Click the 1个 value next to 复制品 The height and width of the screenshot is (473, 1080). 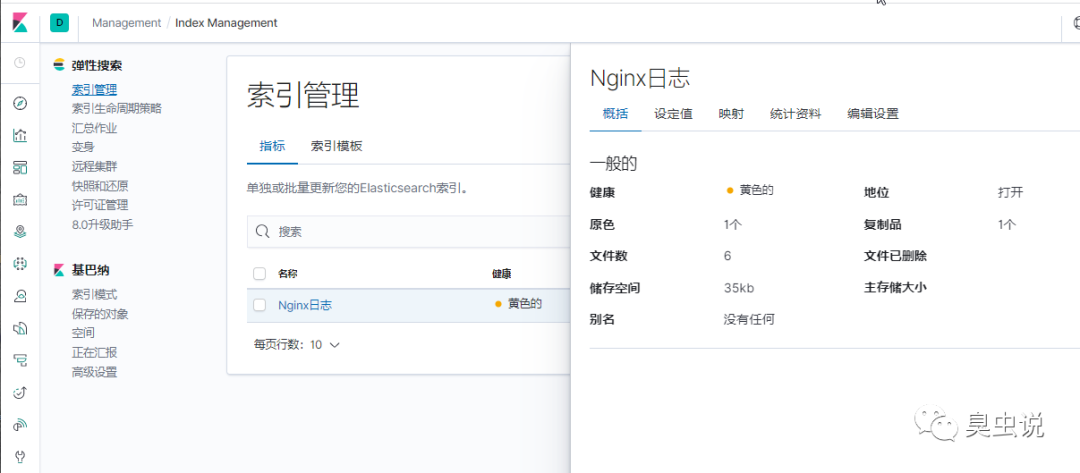1007,224
